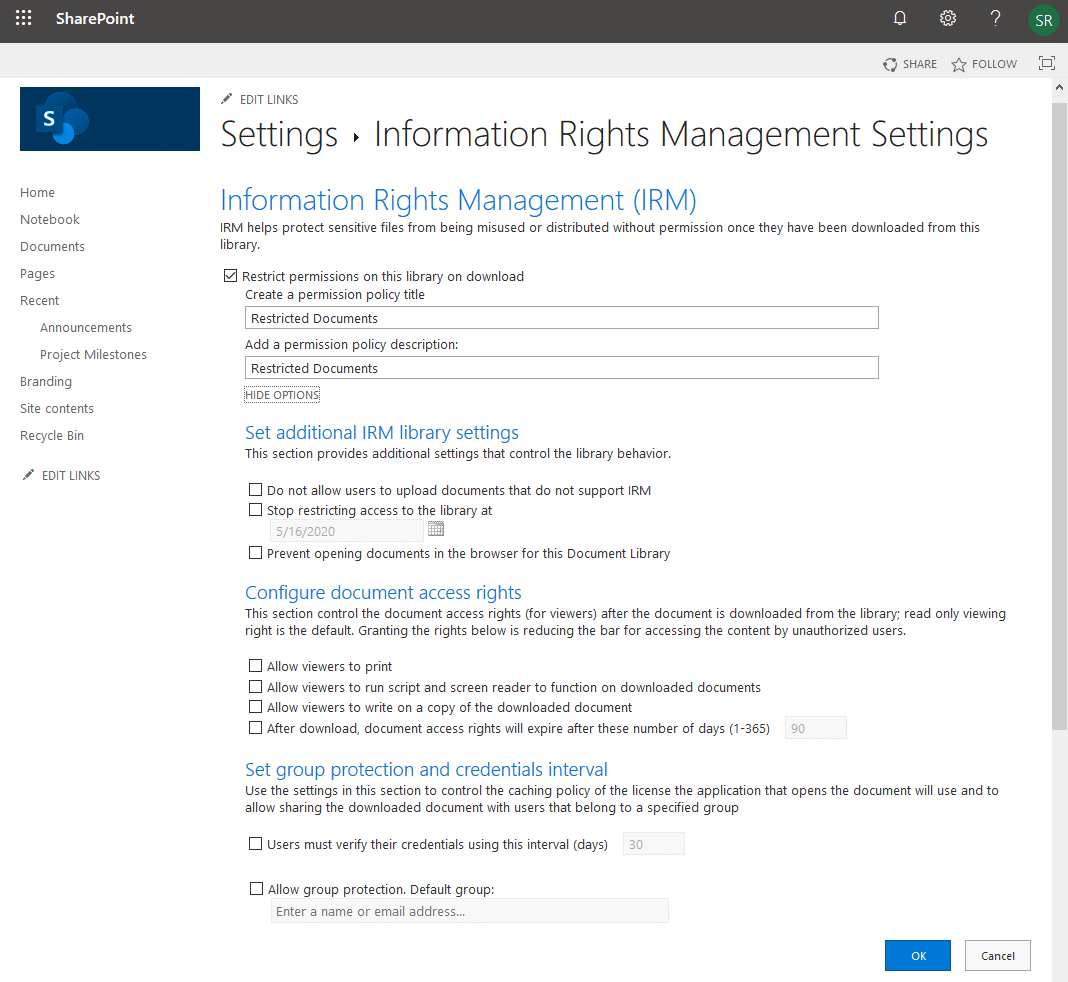Uncheck Restrict permissions on this library on download

[x=230, y=275]
